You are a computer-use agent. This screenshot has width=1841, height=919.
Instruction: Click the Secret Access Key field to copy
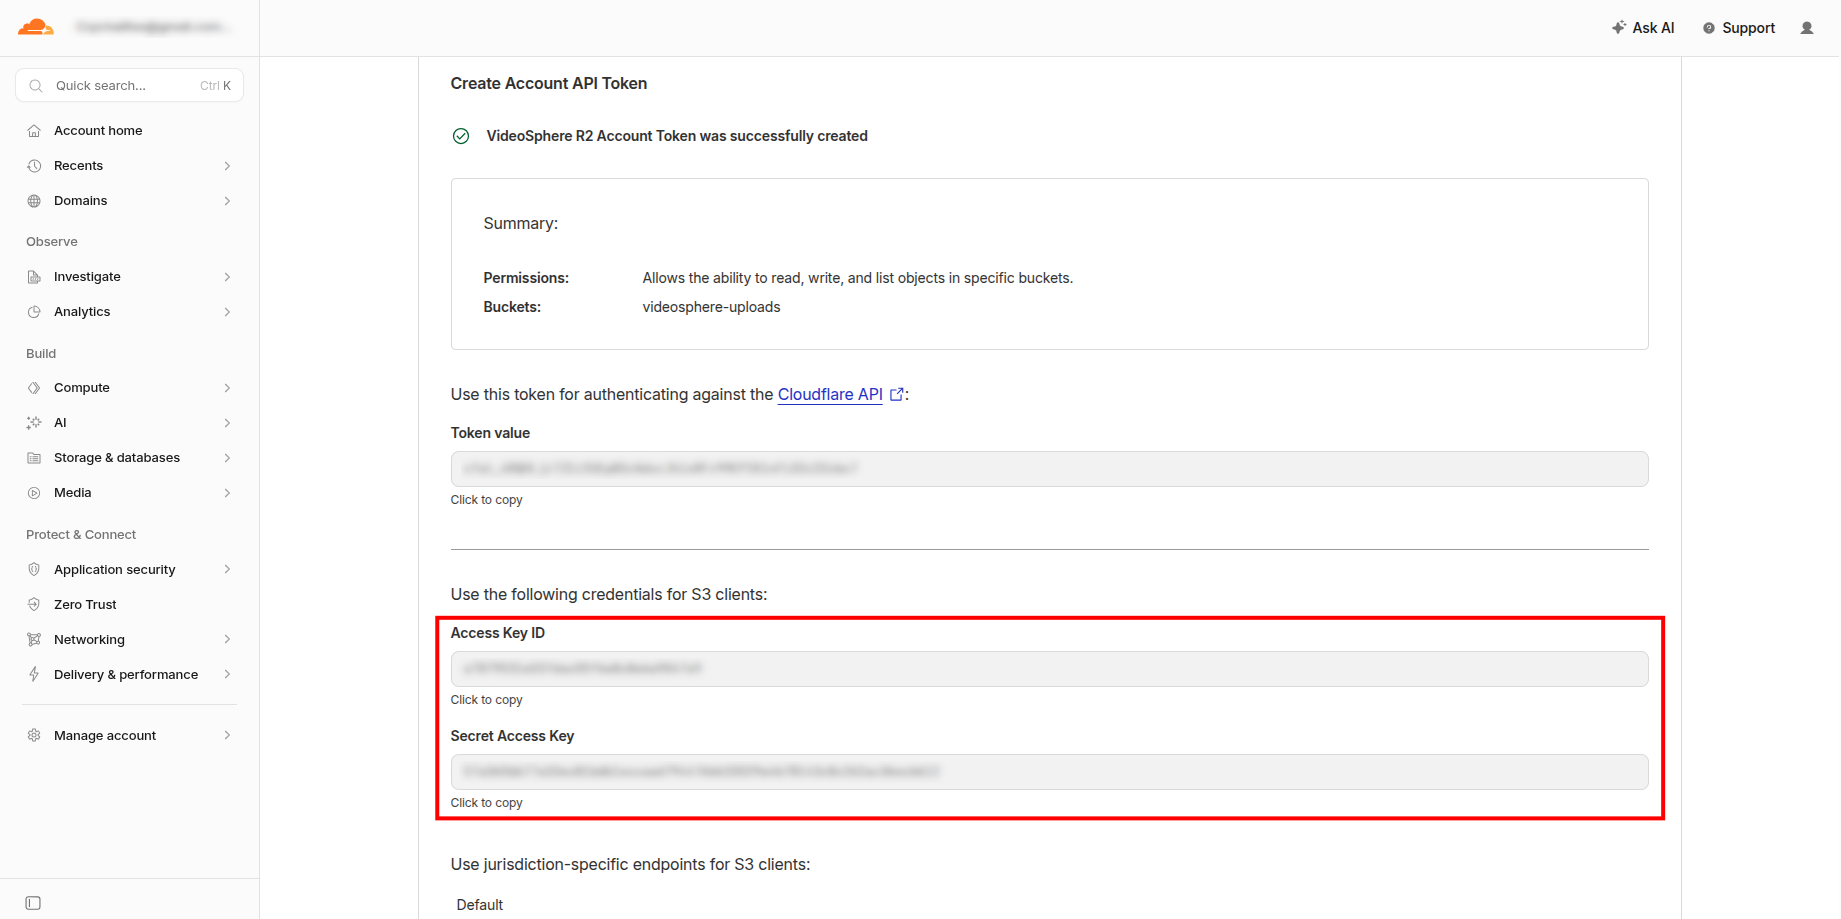click(x=1049, y=772)
